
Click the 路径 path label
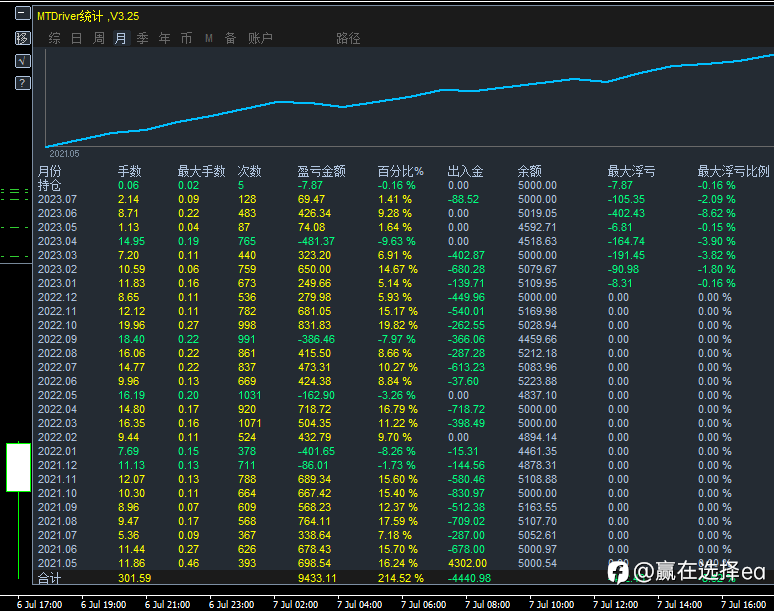point(348,38)
